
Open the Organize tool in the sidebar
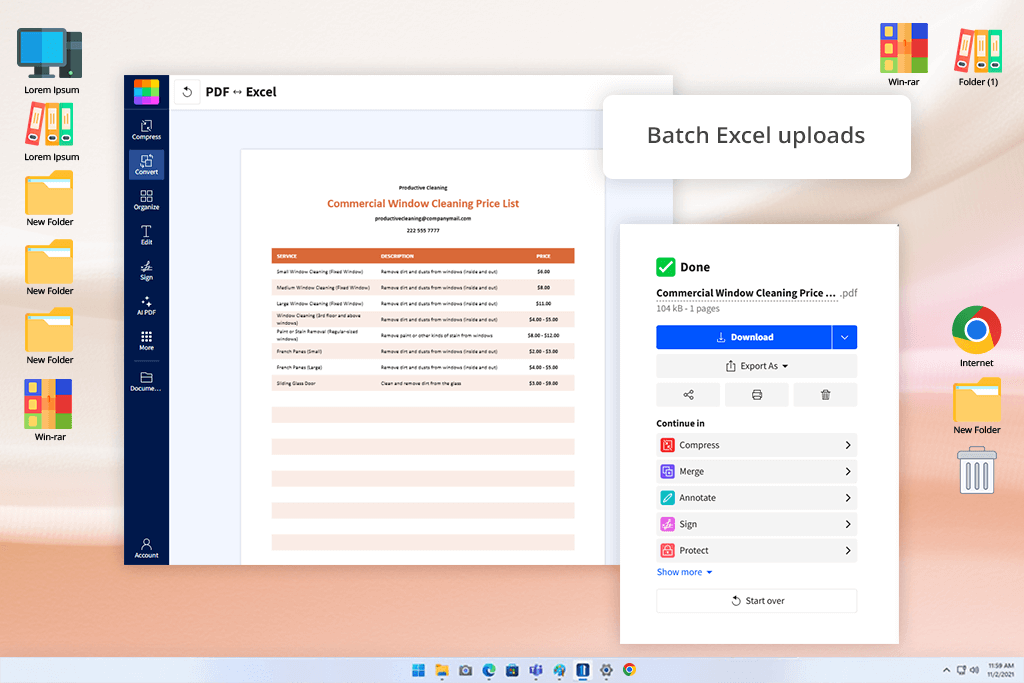(146, 200)
